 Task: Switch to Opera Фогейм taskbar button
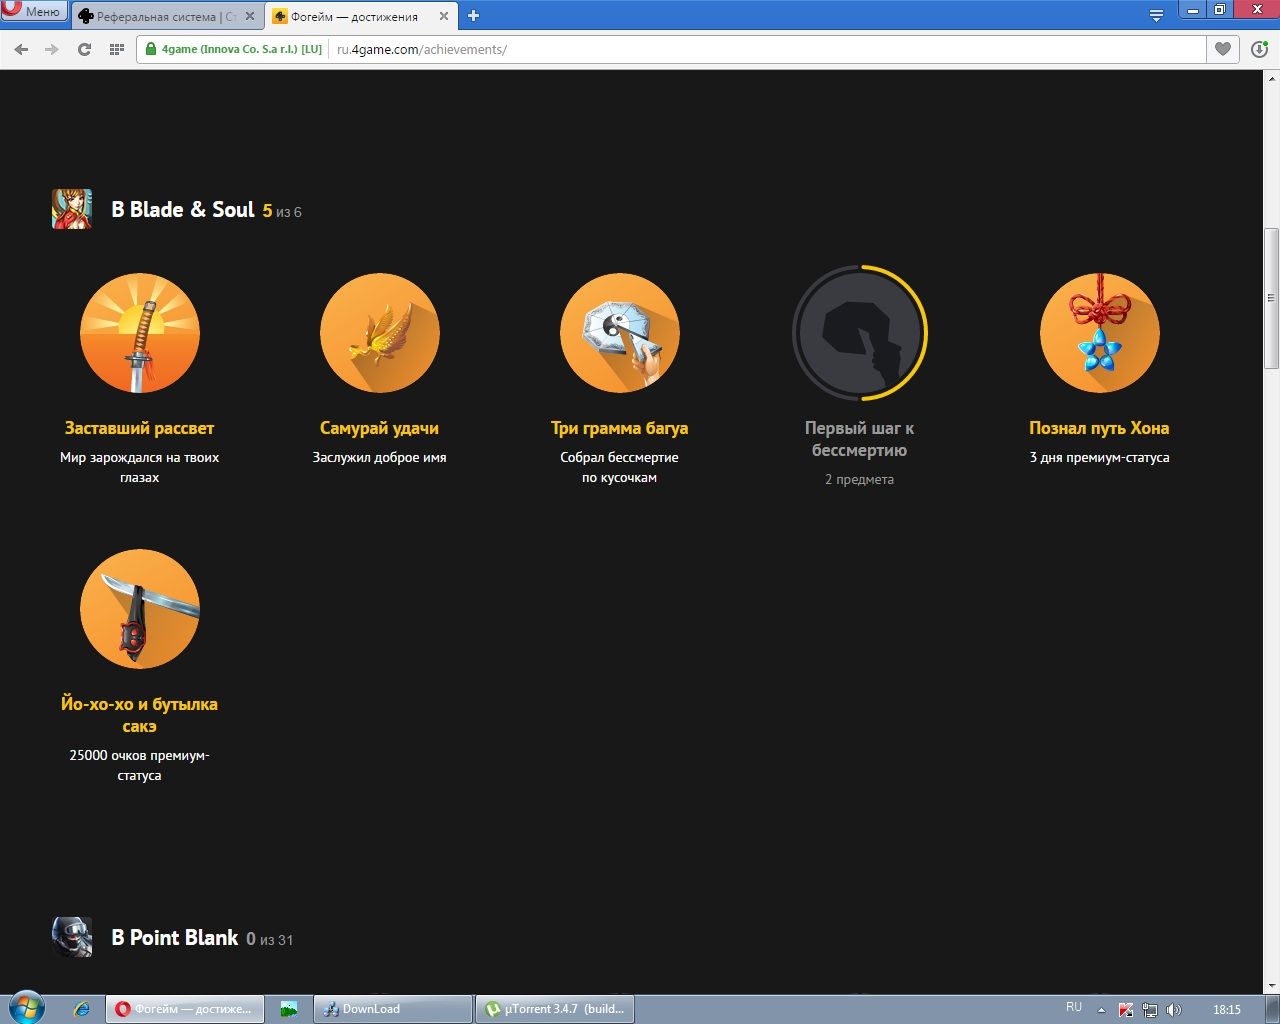pyautogui.click(x=185, y=1009)
